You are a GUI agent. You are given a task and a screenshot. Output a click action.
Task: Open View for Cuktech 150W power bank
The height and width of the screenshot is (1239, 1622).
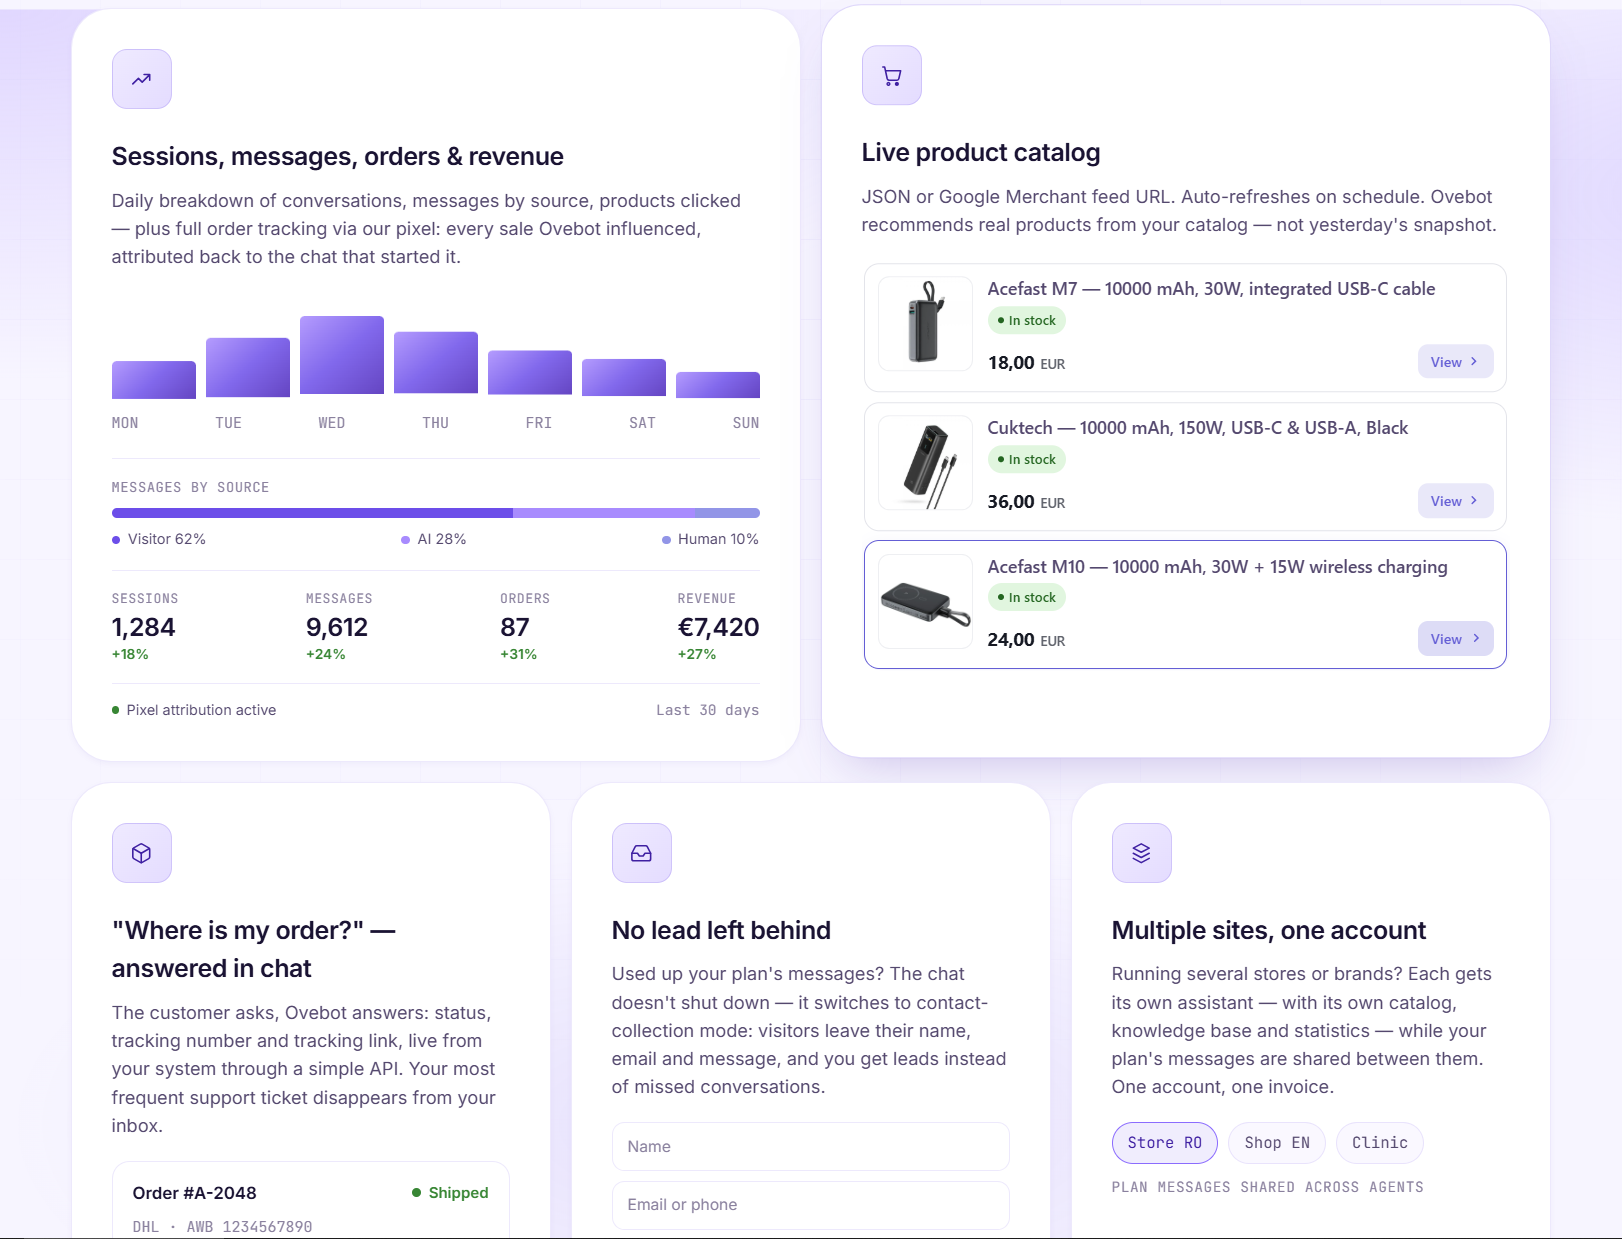[1455, 501]
